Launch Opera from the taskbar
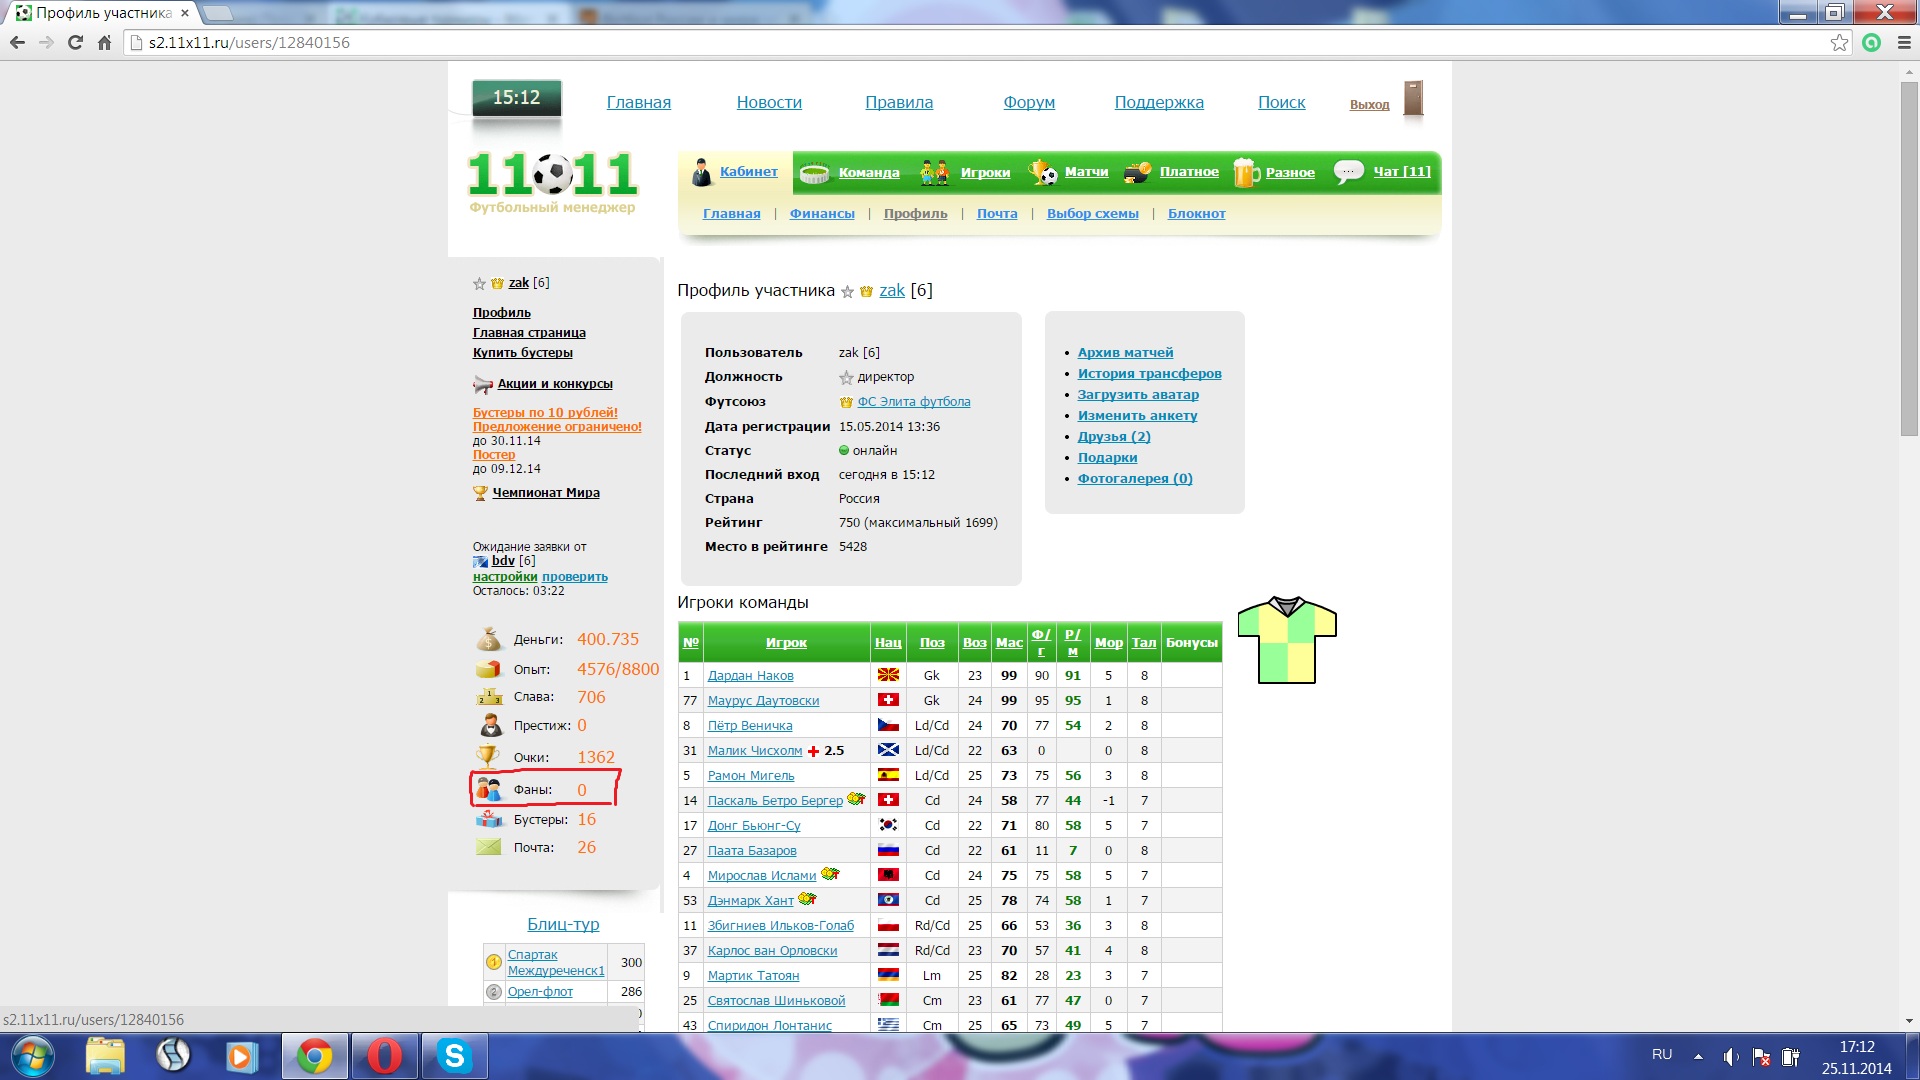Image resolution: width=1920 pixels, height=1080 pixels. coord(384,1056)
